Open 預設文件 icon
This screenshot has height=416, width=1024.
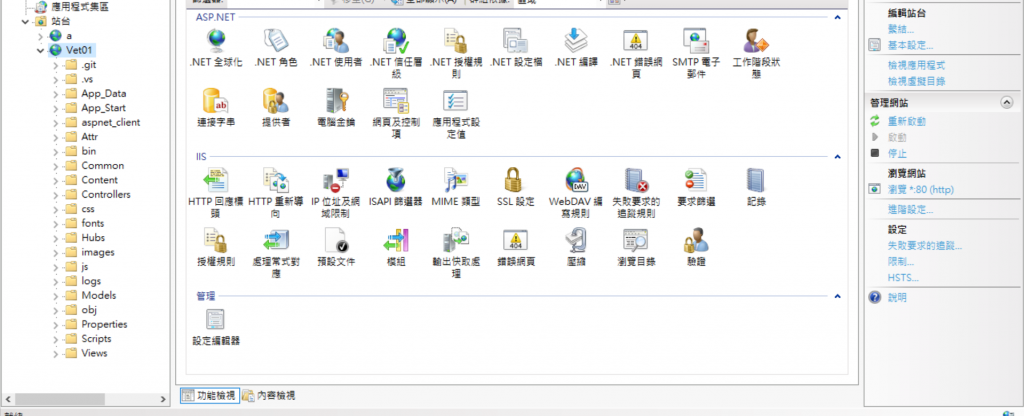pos(336,241)
